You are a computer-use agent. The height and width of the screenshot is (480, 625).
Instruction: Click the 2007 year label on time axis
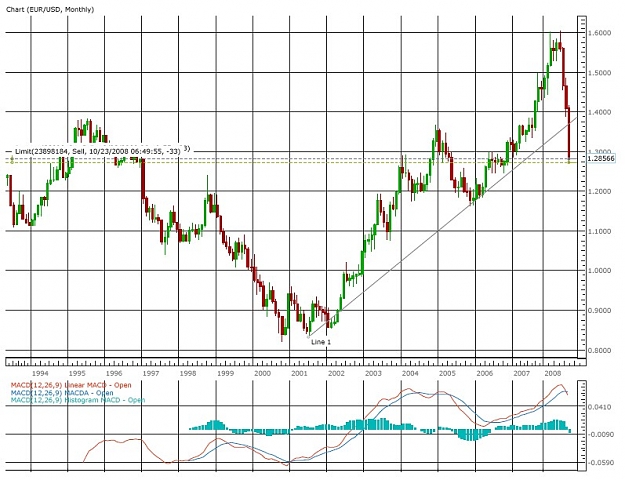(521, 374)
